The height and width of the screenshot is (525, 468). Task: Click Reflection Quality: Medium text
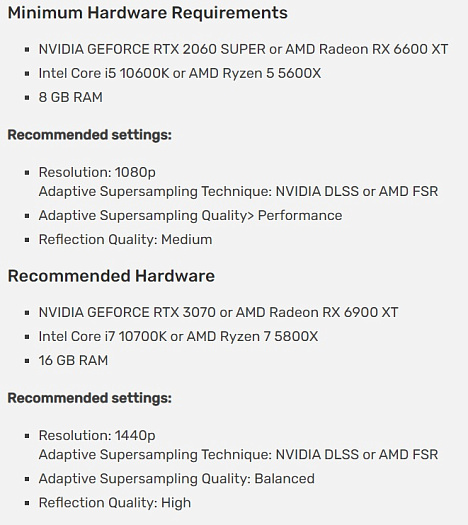(126, 240)
